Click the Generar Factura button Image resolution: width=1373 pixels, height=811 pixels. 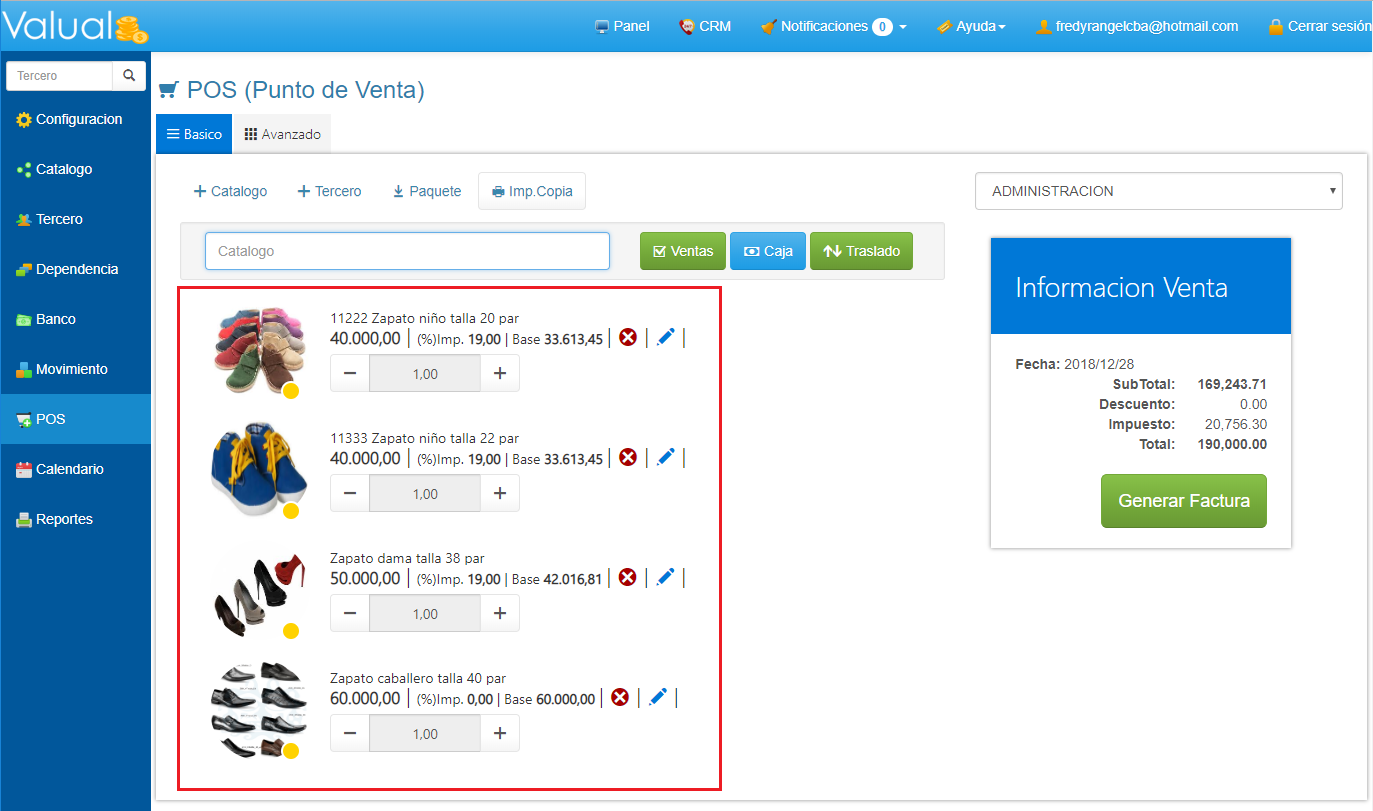pos(1183,501)
